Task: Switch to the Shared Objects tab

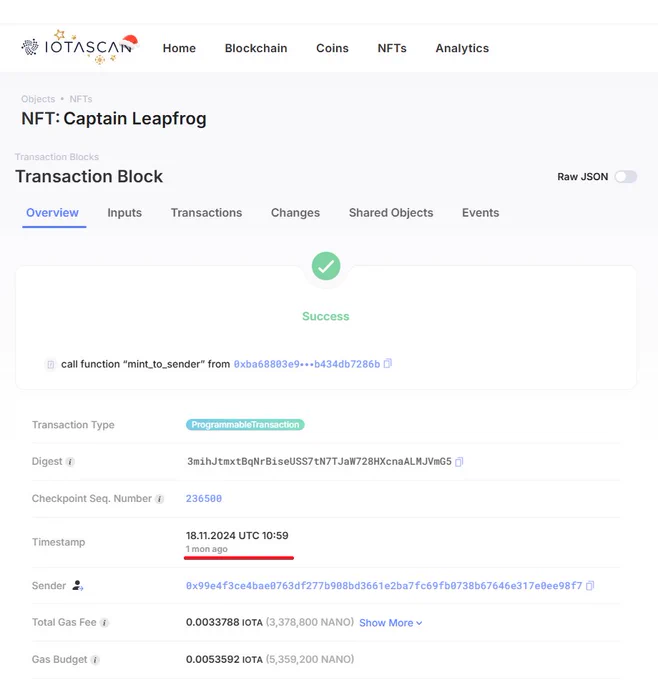Action: click(391, 213)
